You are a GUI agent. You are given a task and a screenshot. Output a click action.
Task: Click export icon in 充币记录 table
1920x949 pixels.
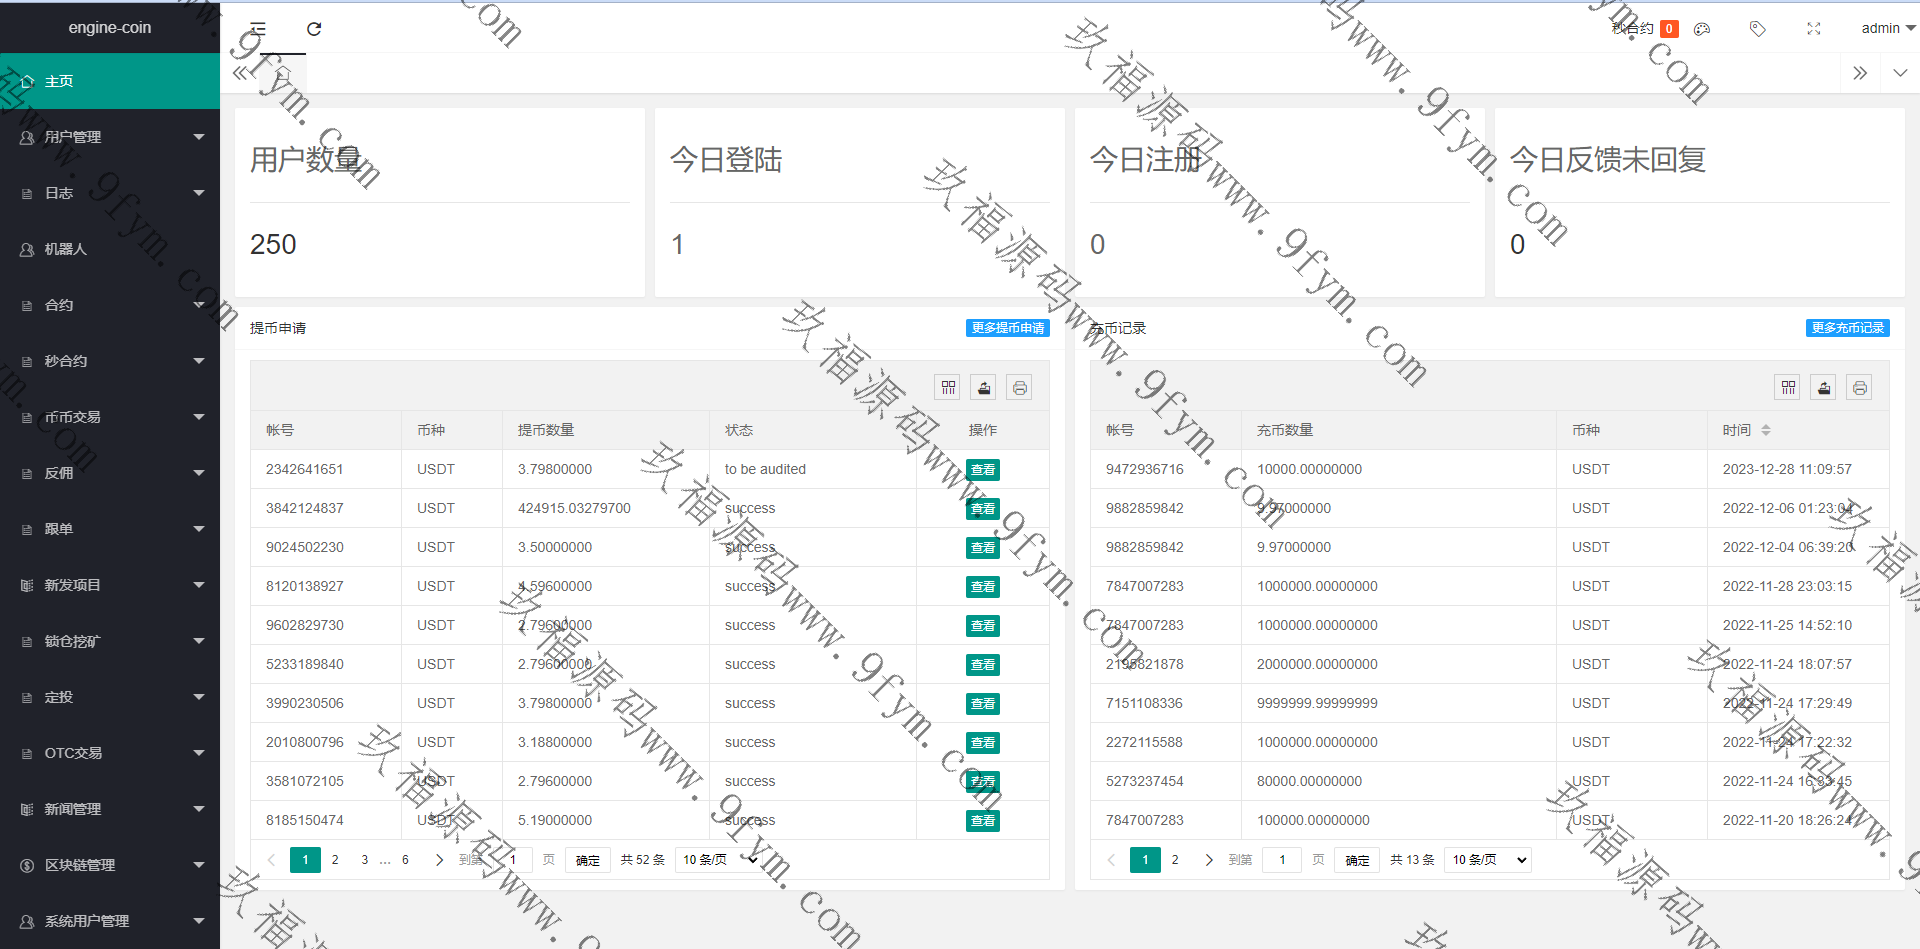coord(1824,388)
